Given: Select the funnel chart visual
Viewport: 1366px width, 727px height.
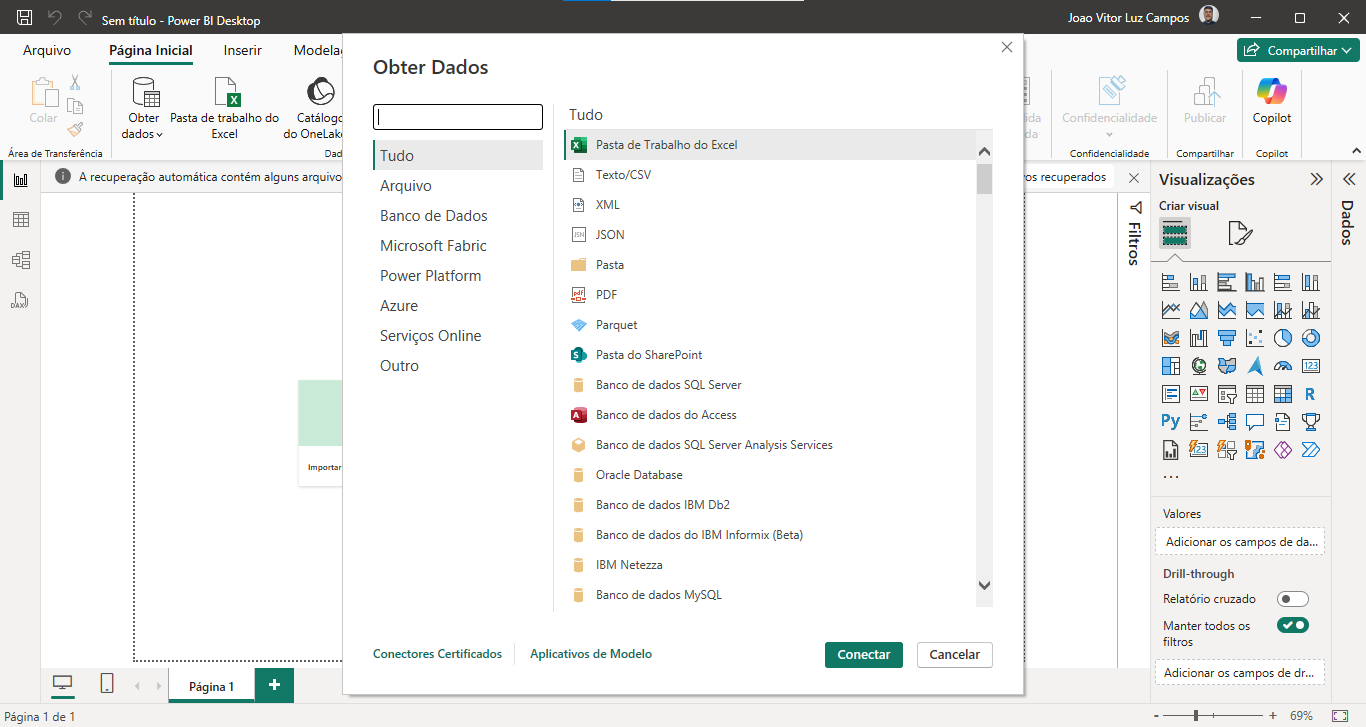Looking at the screenshot, I should point(1227,339).
